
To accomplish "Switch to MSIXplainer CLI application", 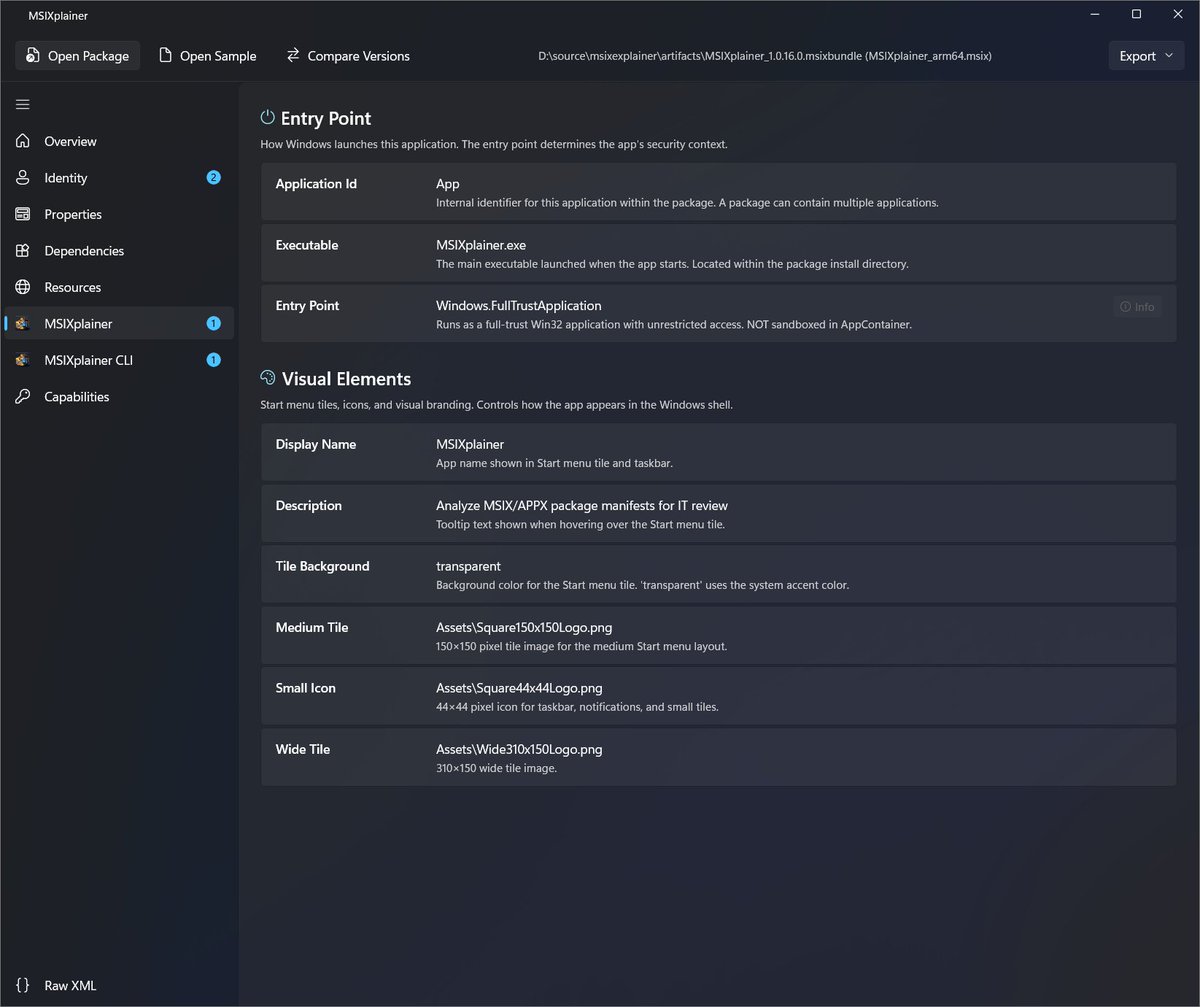I will (x=119, y=360).
